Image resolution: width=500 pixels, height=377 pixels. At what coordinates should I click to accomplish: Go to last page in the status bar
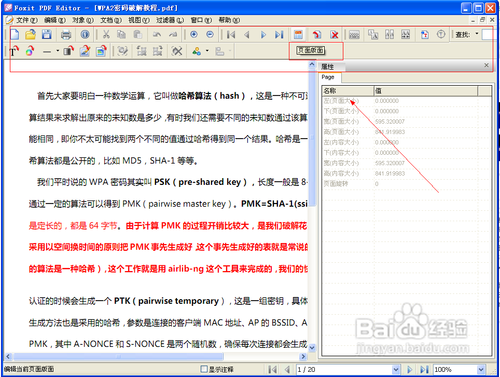point(424,369)
